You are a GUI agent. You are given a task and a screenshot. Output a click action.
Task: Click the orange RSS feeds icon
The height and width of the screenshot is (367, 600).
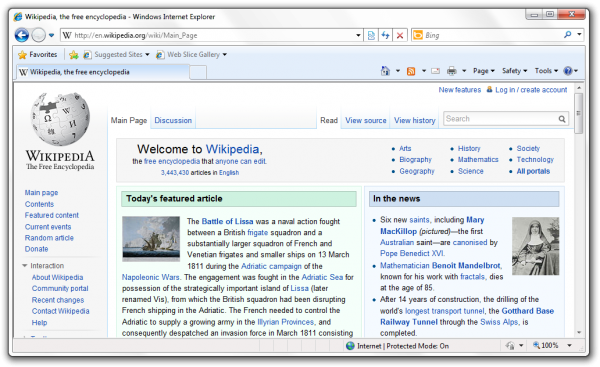click(x=411, y=71)
